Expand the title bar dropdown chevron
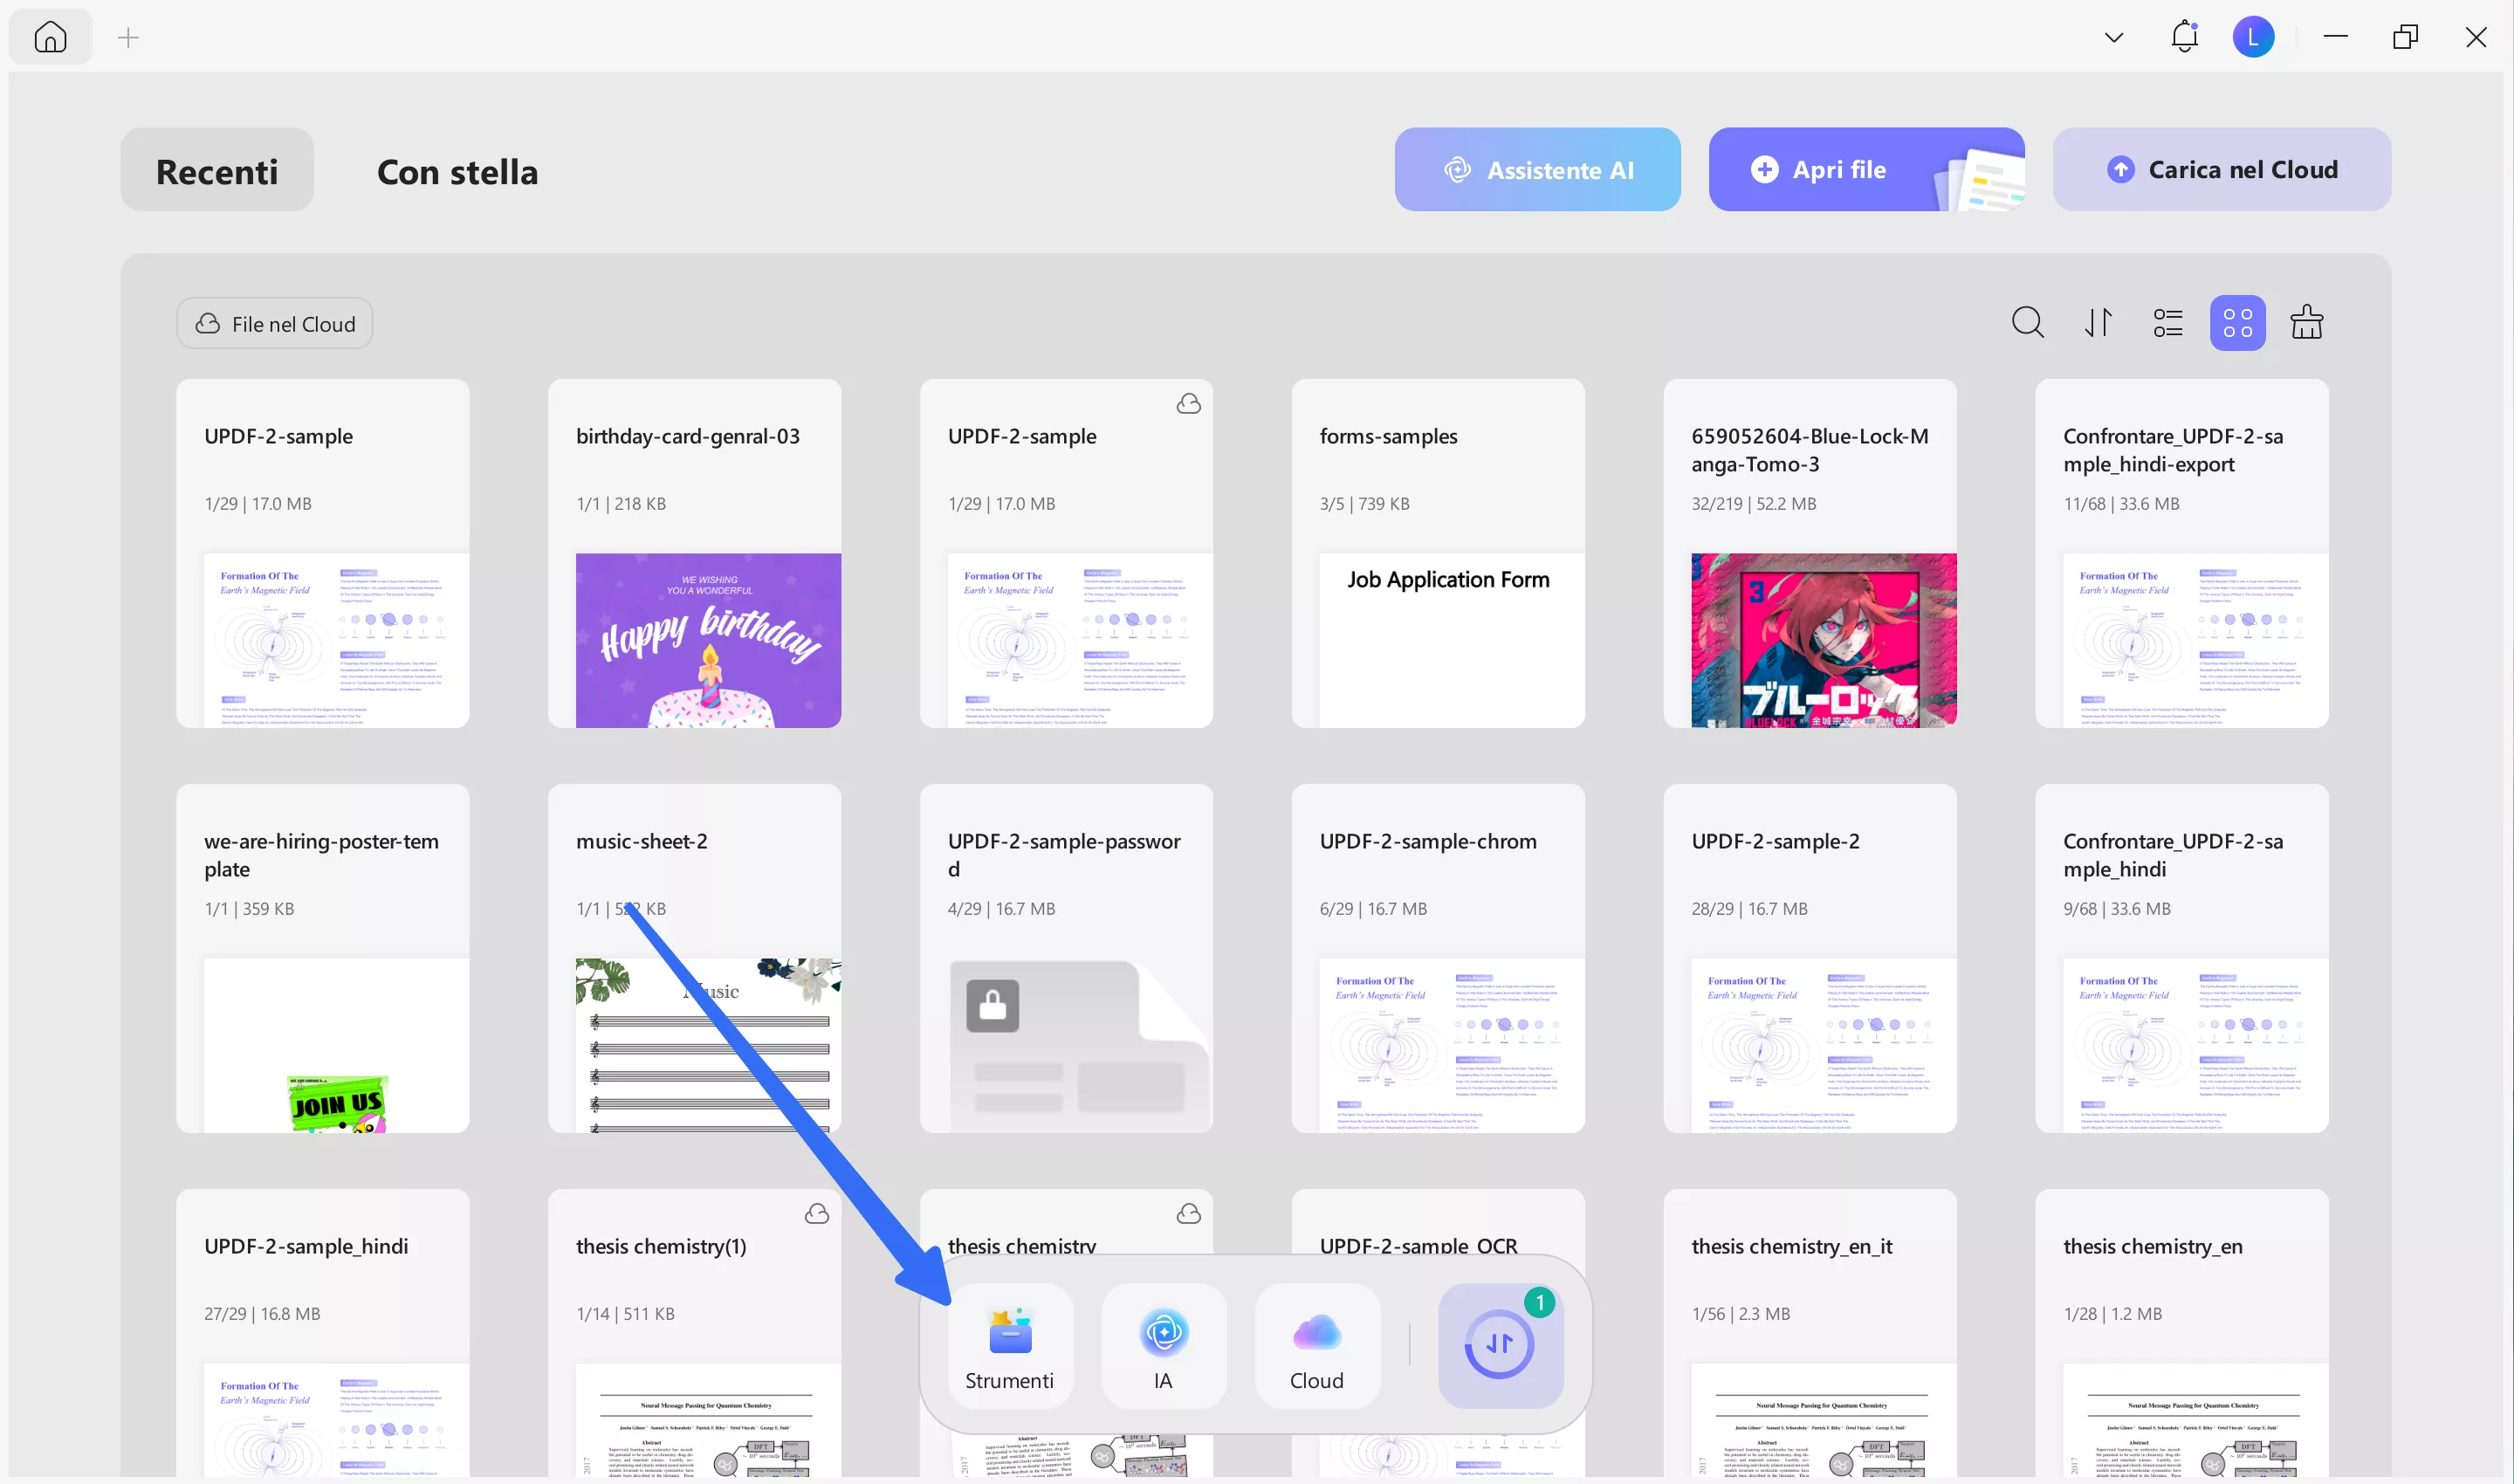This screenshot has height=1484, width=2514. [x=2113, y=38]
